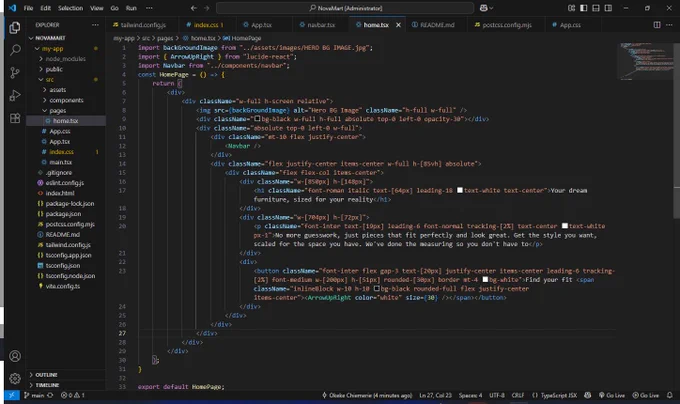Toggle the primary side bar layout icon
680x404 pixels.
(x=584, y=8)
